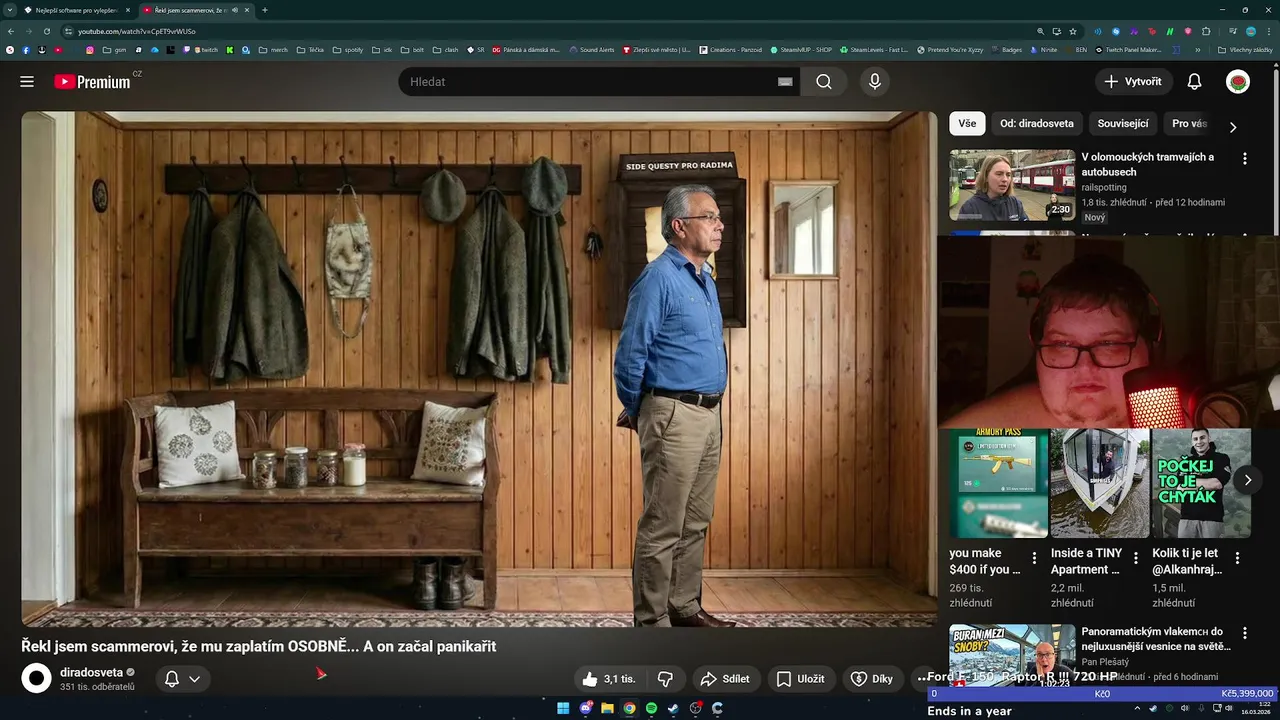Viewport: 1280px width, 720px height.
Task: Open the railspotting channel name
Action: click(x=1104, y=187)
